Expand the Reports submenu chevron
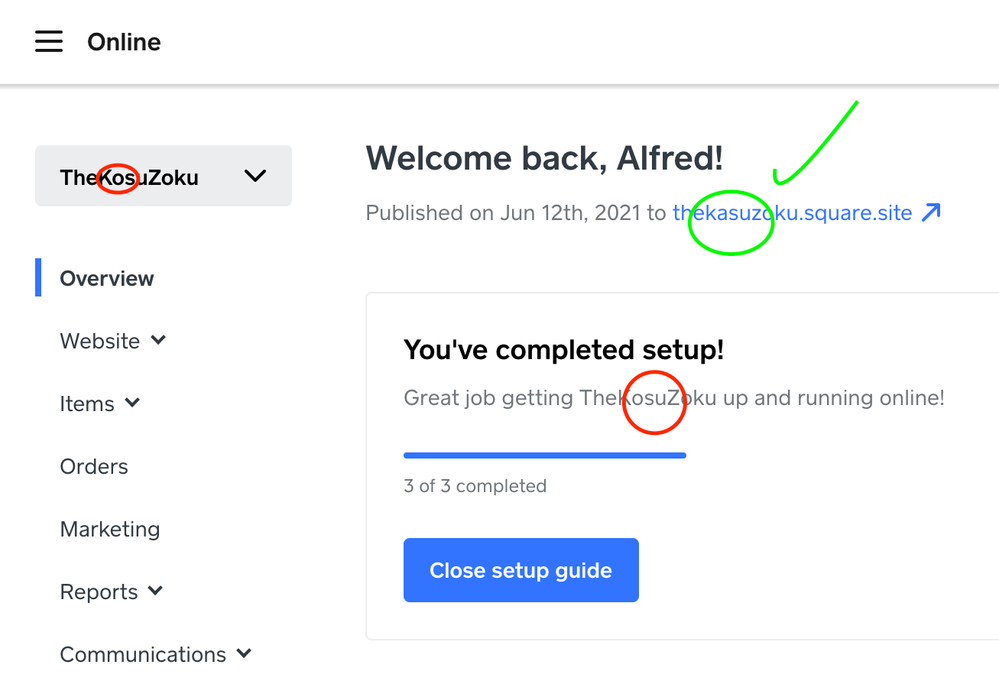Screen dimensions: 999x687 pos(155,591)
